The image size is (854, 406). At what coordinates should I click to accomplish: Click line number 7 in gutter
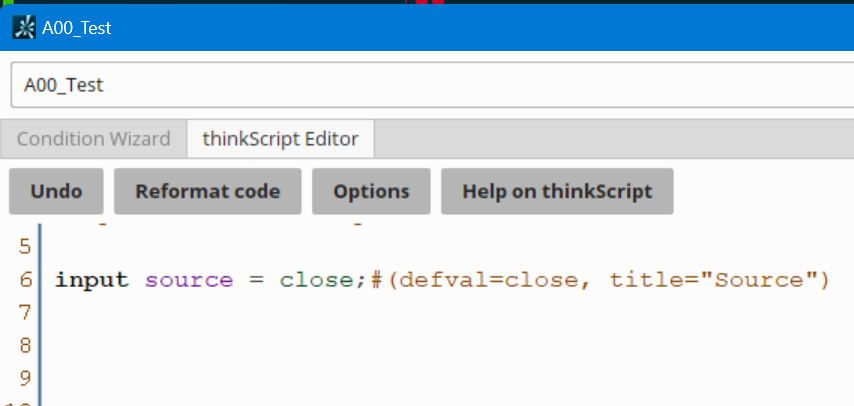tap(25, 313)
